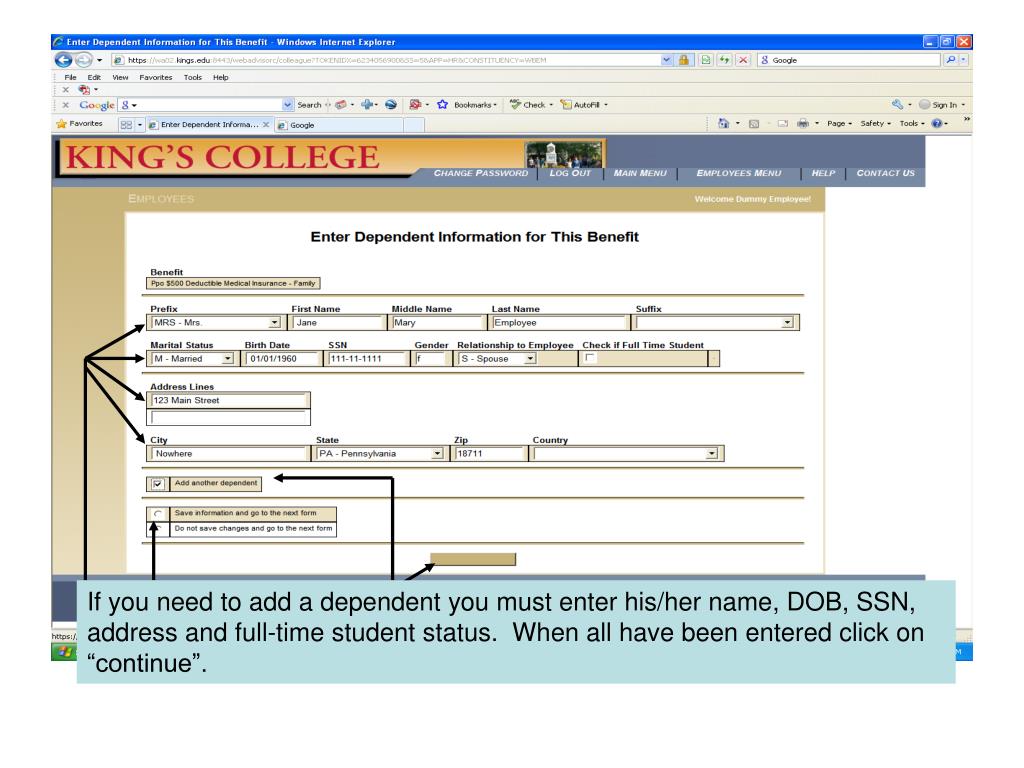The image size is (1024, 768).
Task: Click the spell Check icon in Google toolbar
Action: [x=515, y=104]
